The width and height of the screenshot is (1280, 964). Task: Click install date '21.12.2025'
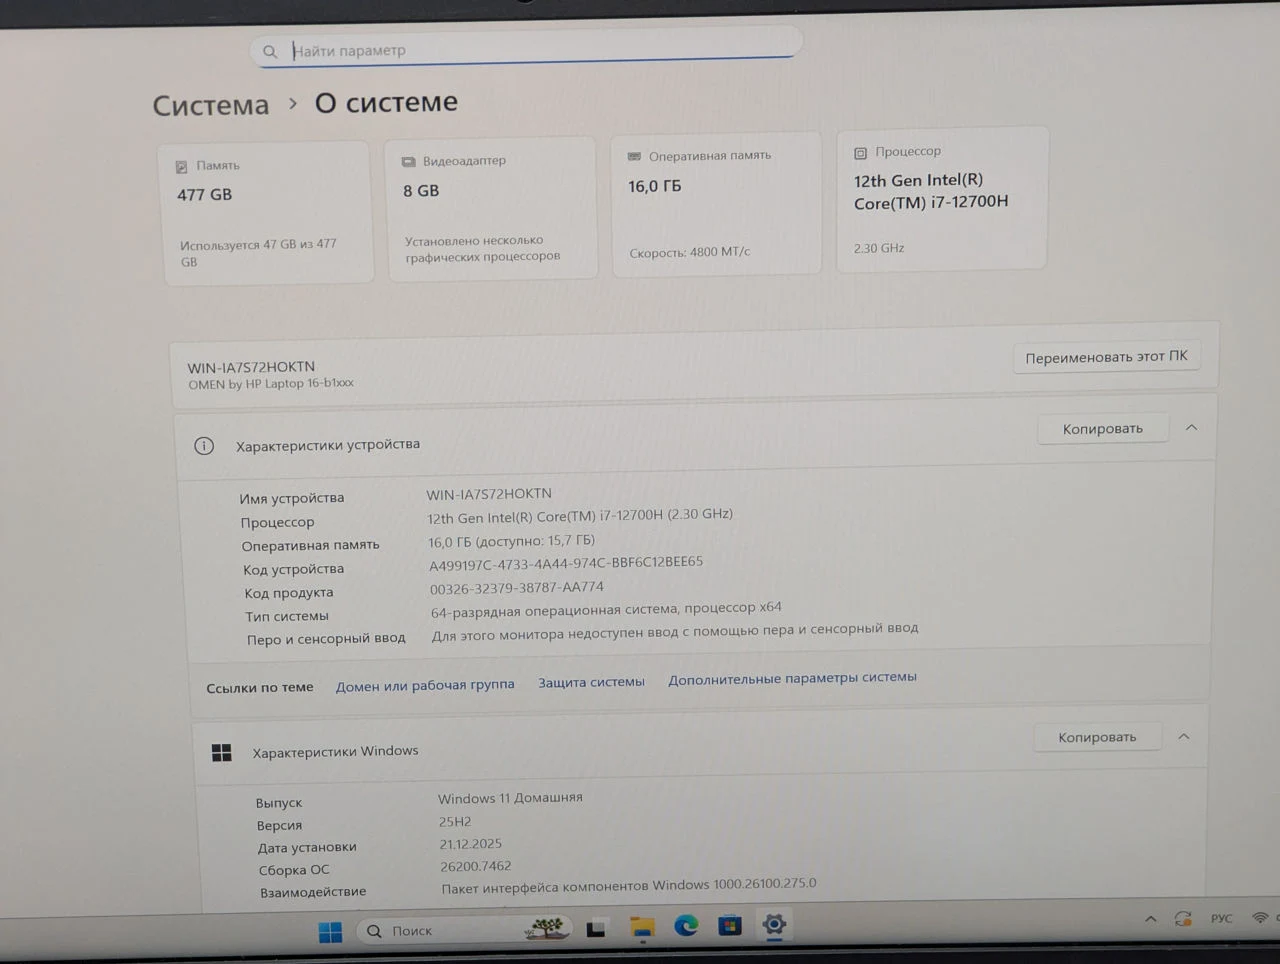click(x=471, y=844)
